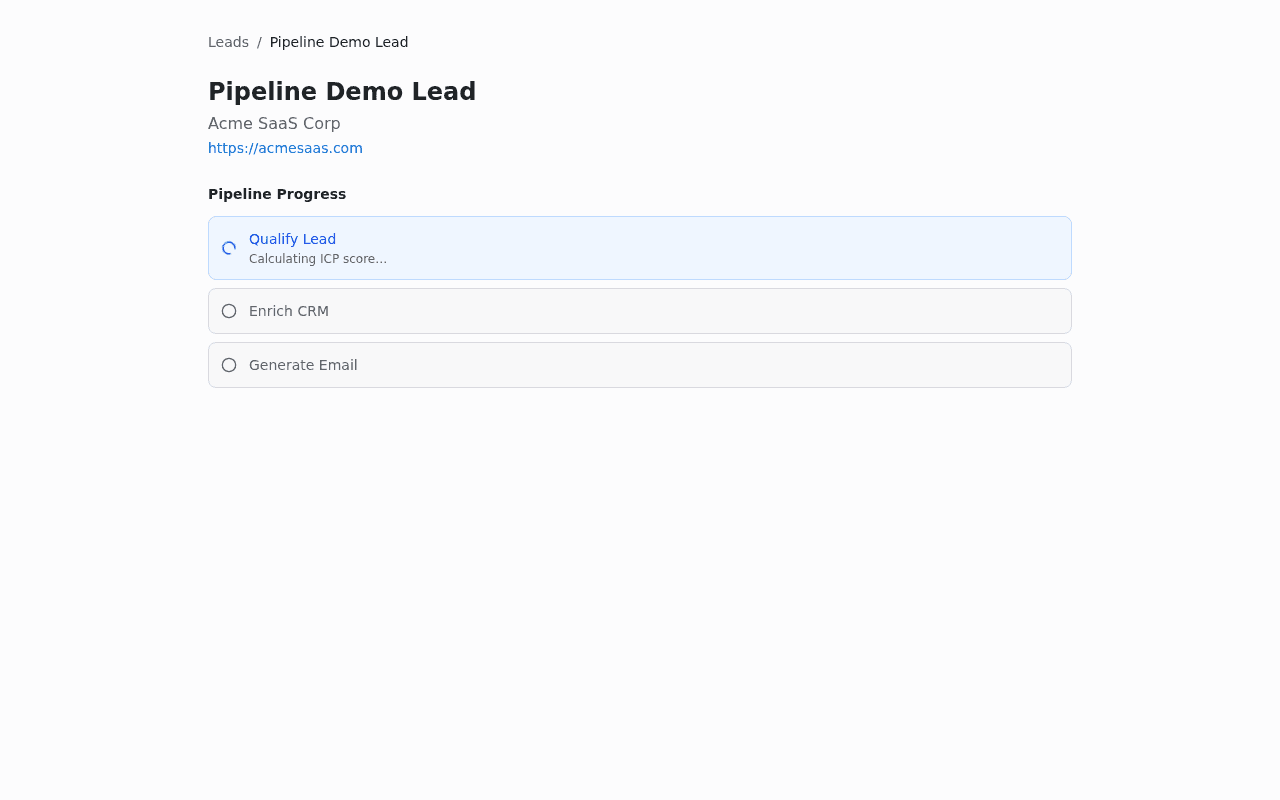Click the Pipeline Demo Lead page heading
This screenshot has width=1280, height=800.
[342, 91]
